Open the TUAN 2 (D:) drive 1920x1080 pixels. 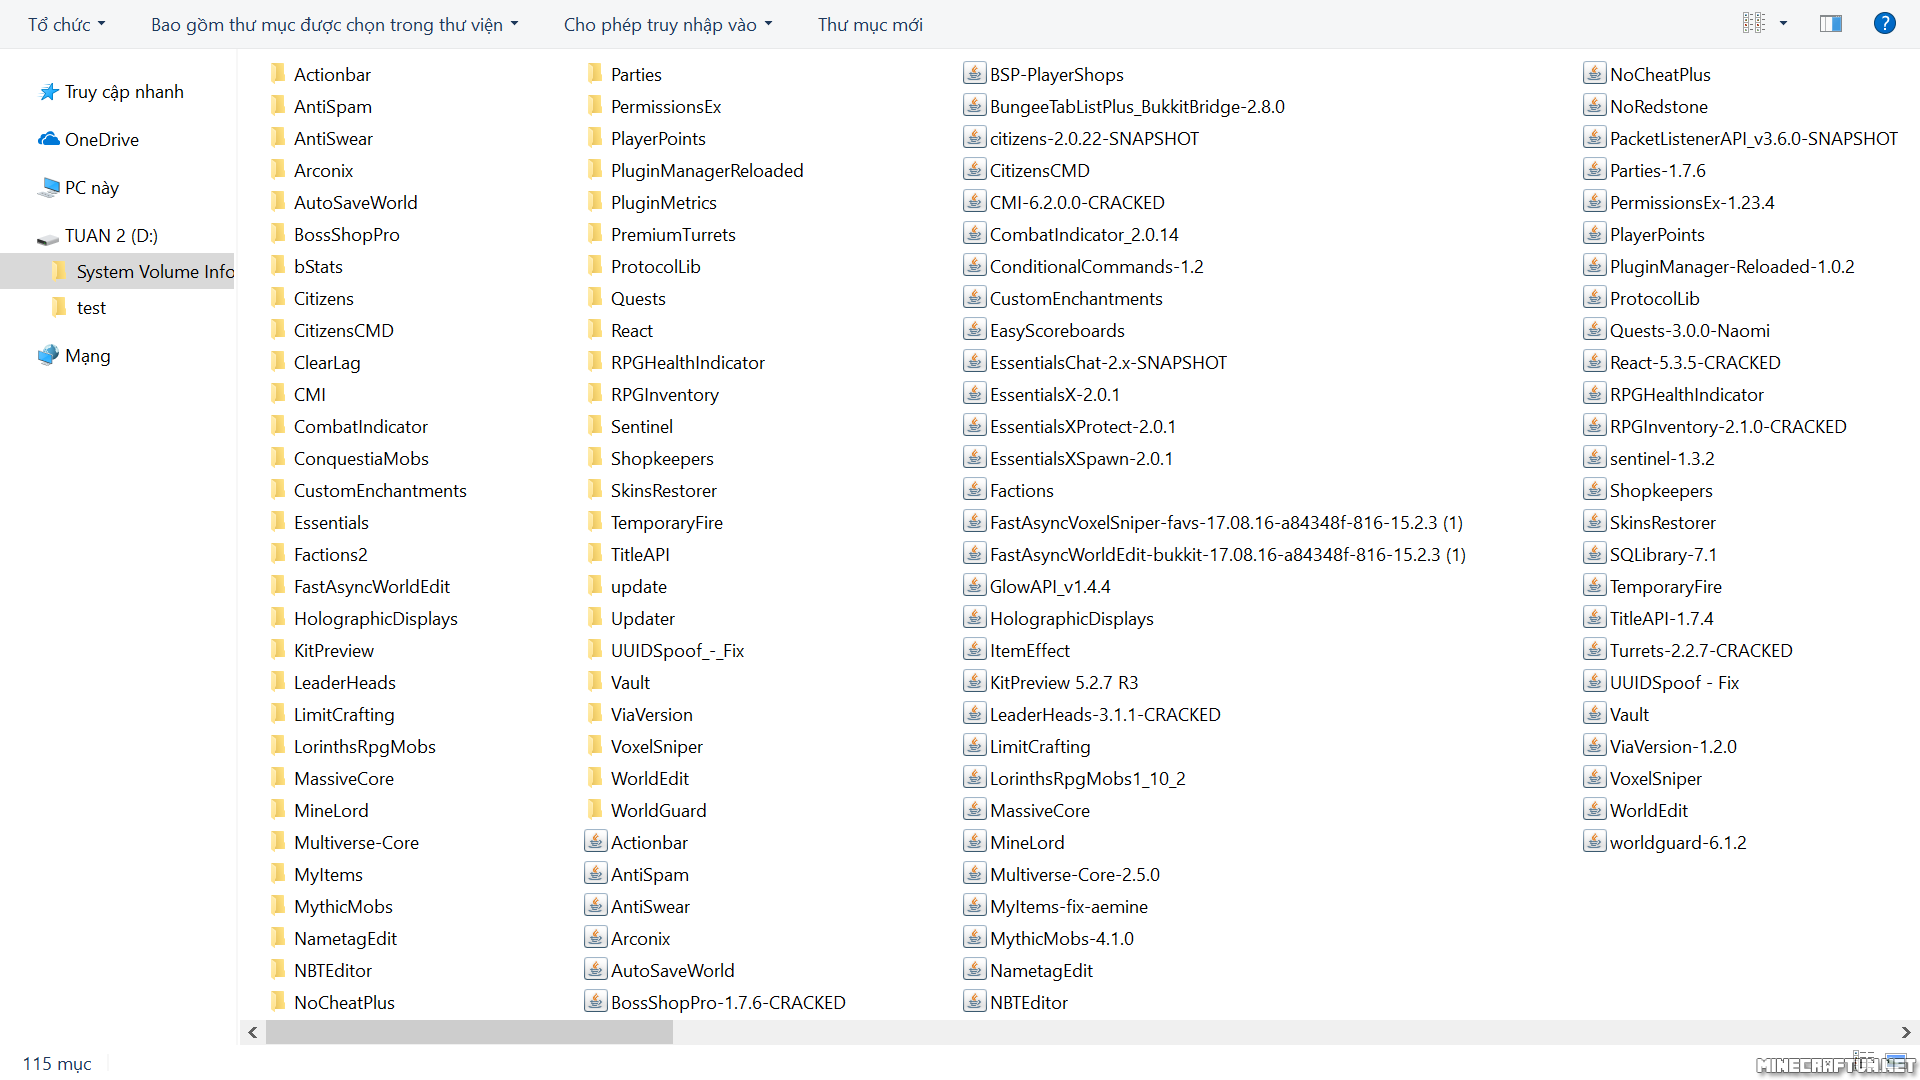pyautogui.click(x=110, y=236)
